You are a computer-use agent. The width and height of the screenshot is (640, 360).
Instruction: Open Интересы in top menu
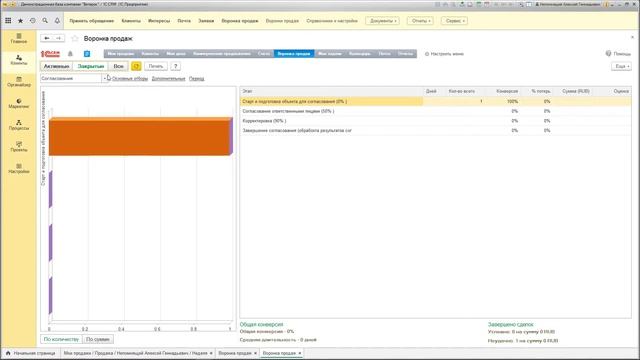(159, 21)
